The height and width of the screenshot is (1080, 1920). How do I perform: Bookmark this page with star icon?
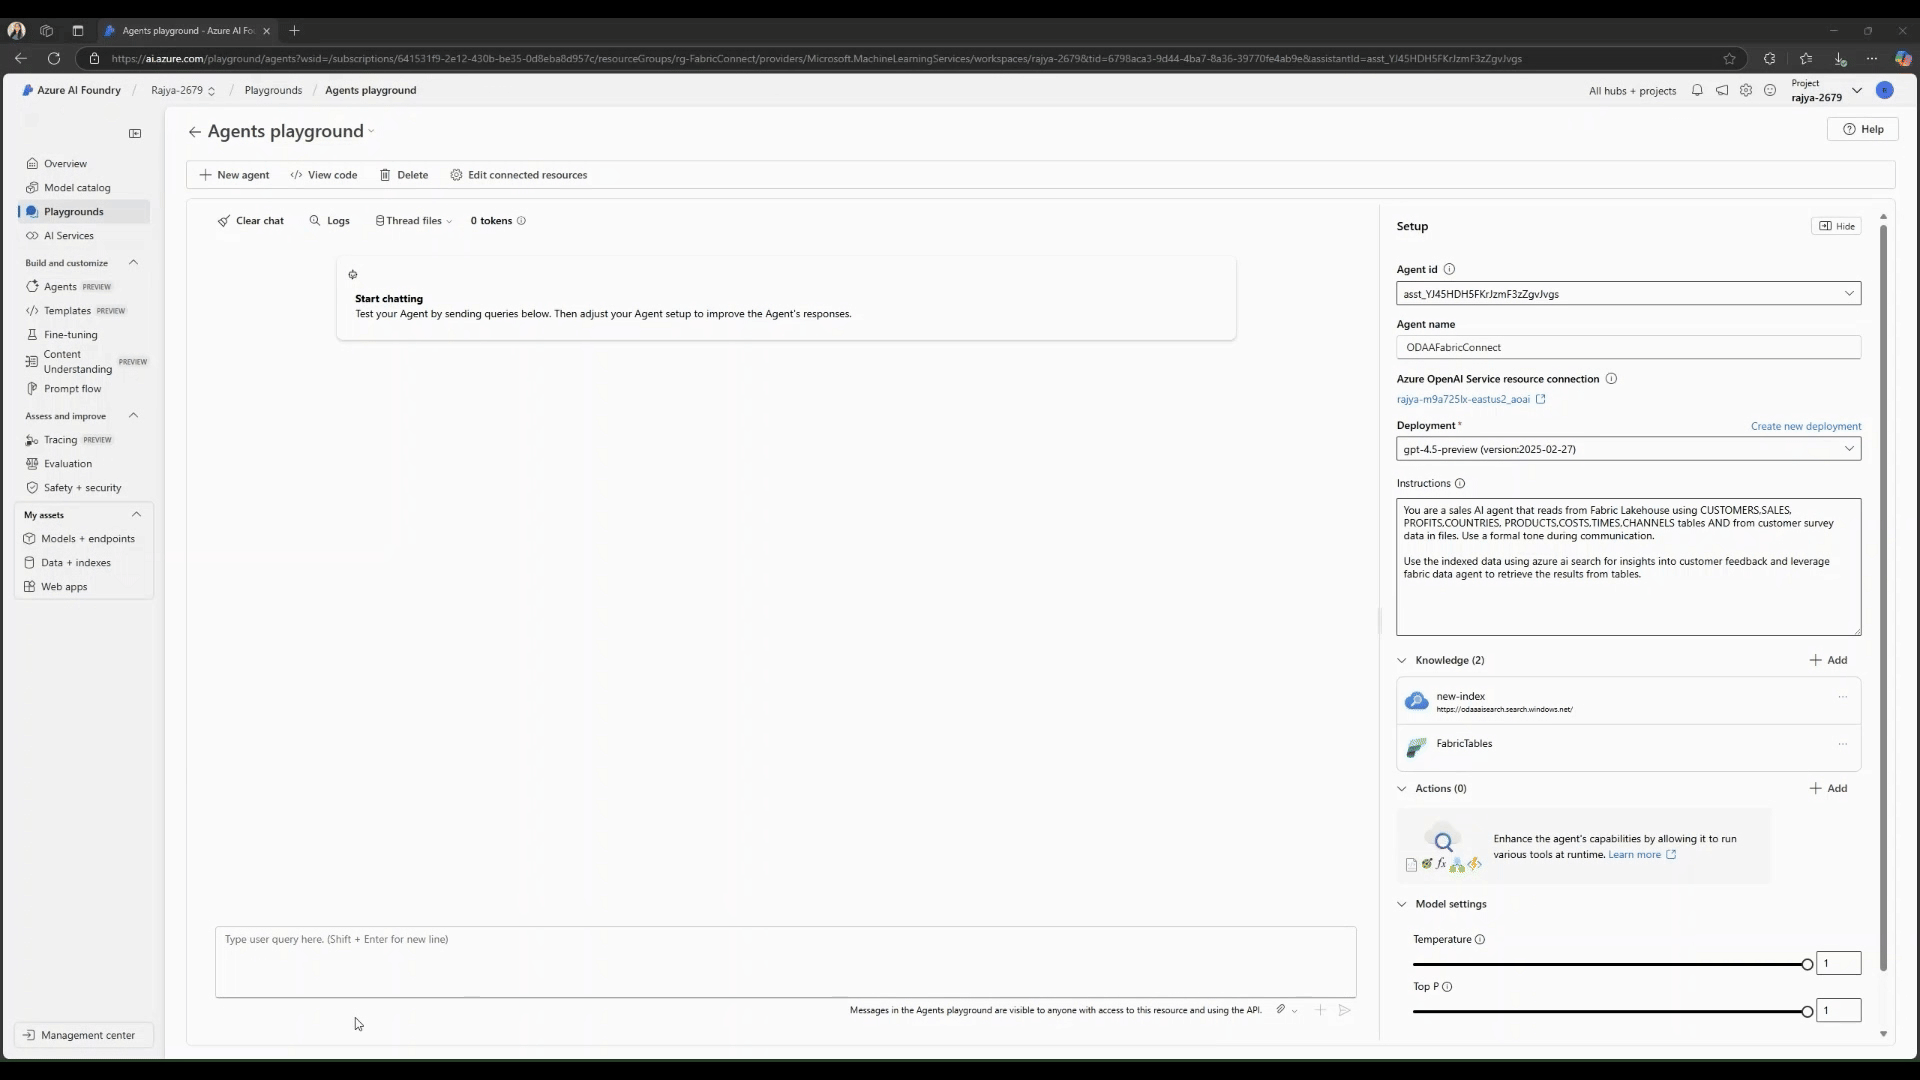[1729, 59]
